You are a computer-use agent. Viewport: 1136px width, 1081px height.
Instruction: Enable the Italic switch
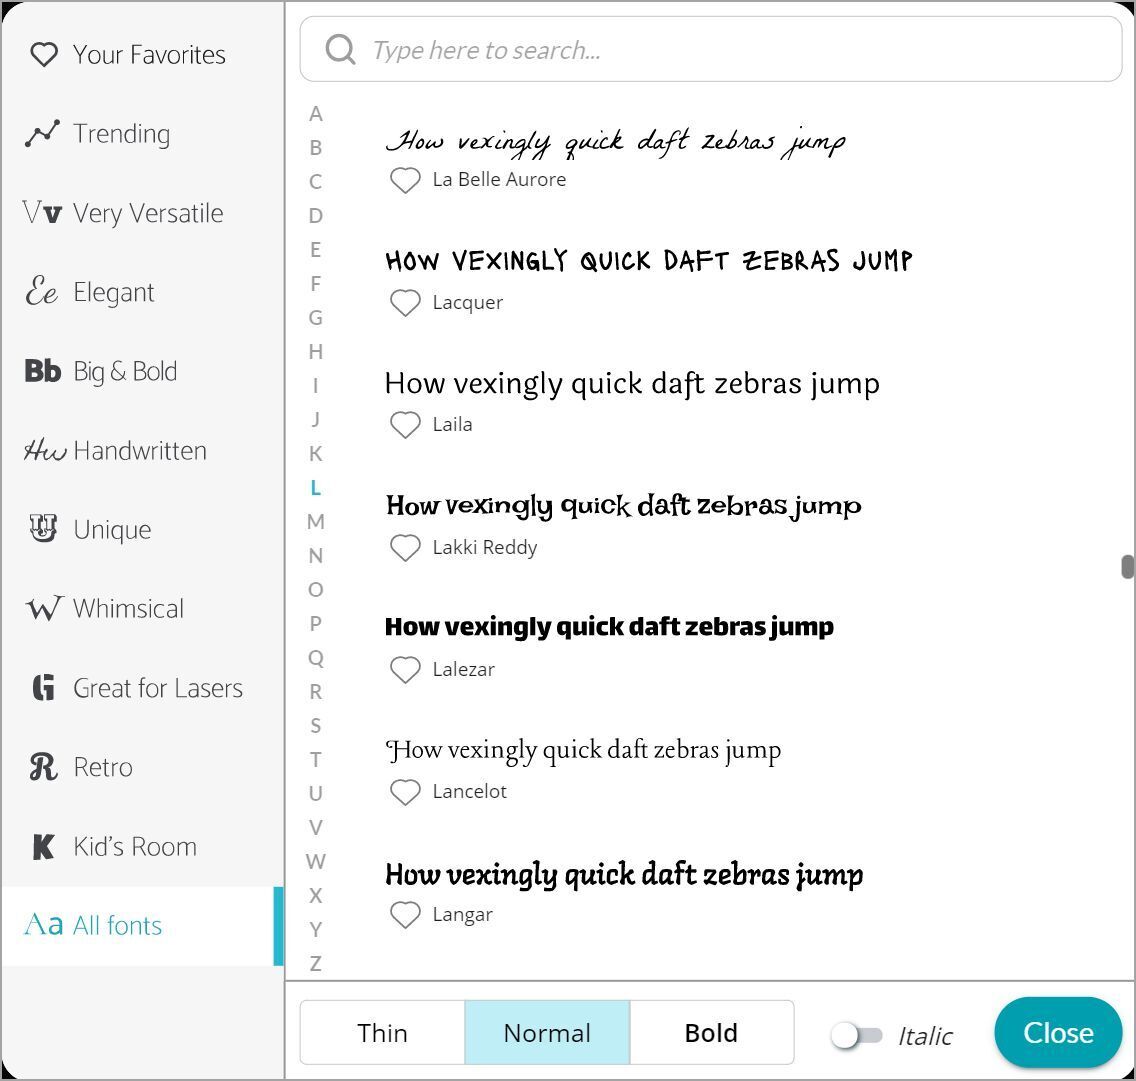coord(856,1035)
